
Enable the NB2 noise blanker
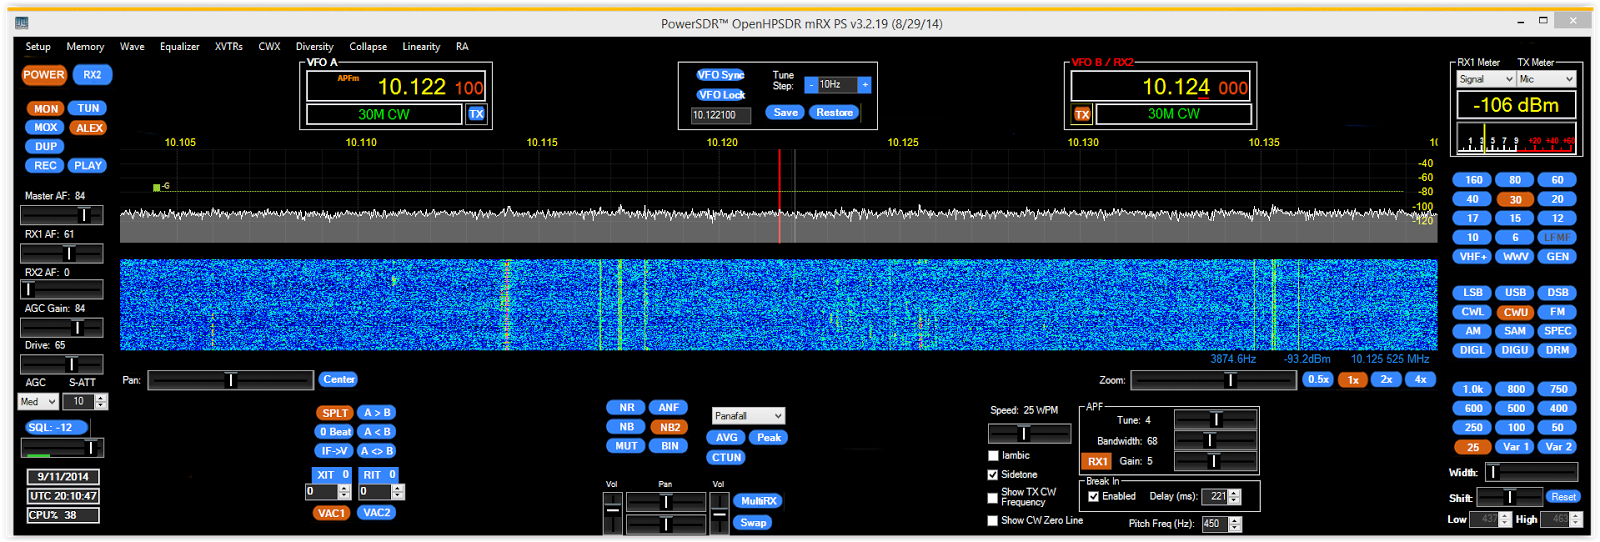click(669, 427)
